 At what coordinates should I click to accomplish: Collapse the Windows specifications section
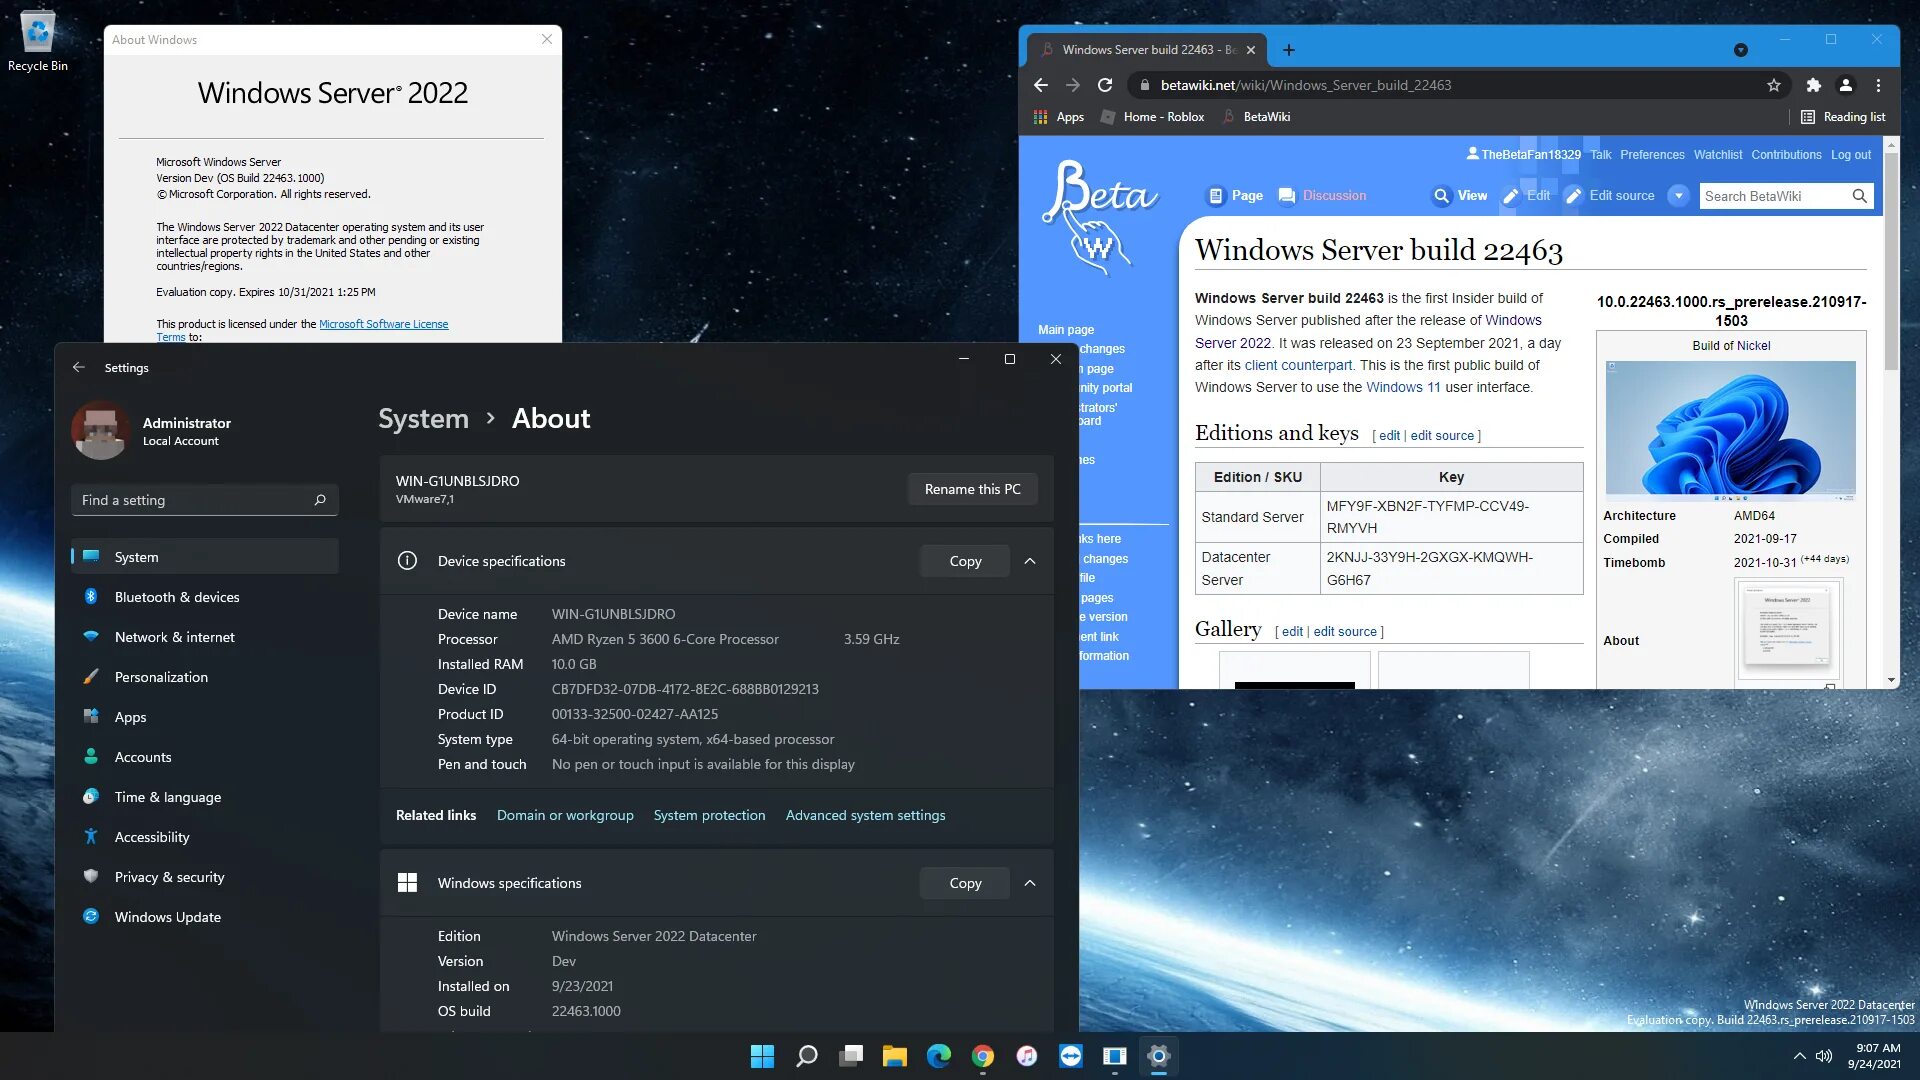pos(1030,883)
